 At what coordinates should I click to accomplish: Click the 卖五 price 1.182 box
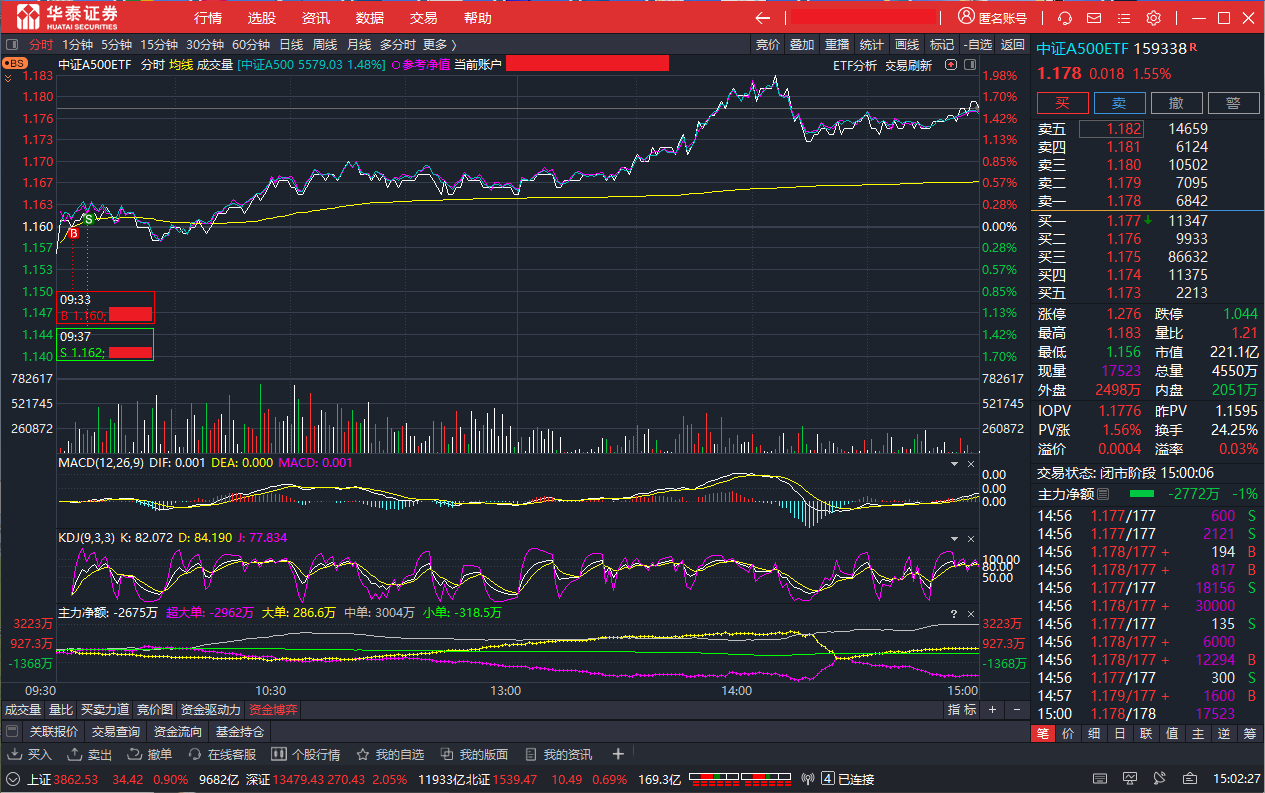[x=1110, y=129]
